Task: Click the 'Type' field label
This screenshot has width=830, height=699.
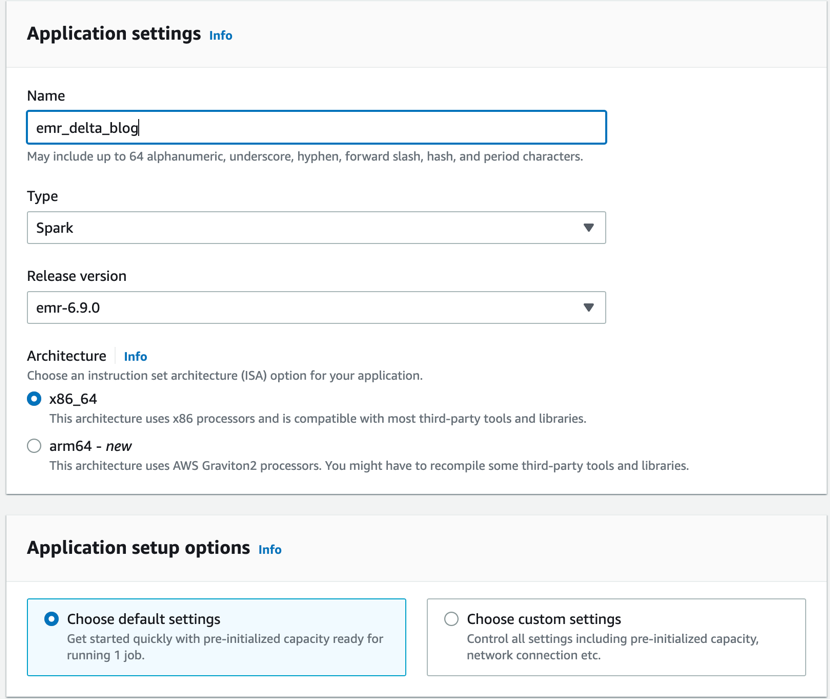Action: (43, 196)
